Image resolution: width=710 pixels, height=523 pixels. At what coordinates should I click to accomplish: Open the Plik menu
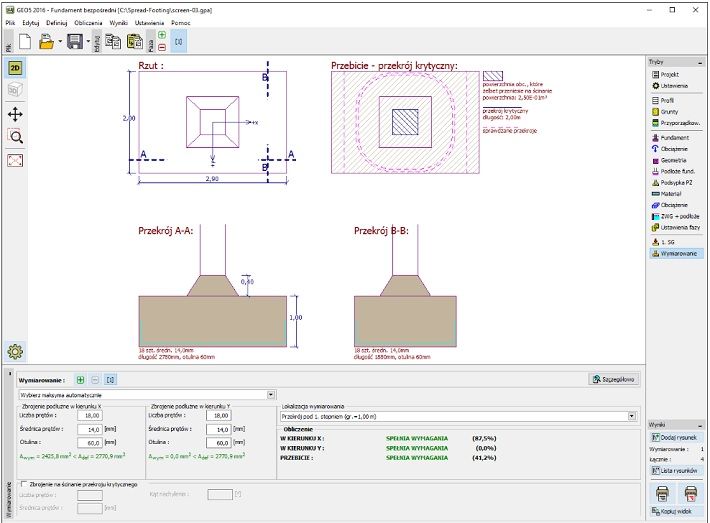coord(10,23)
